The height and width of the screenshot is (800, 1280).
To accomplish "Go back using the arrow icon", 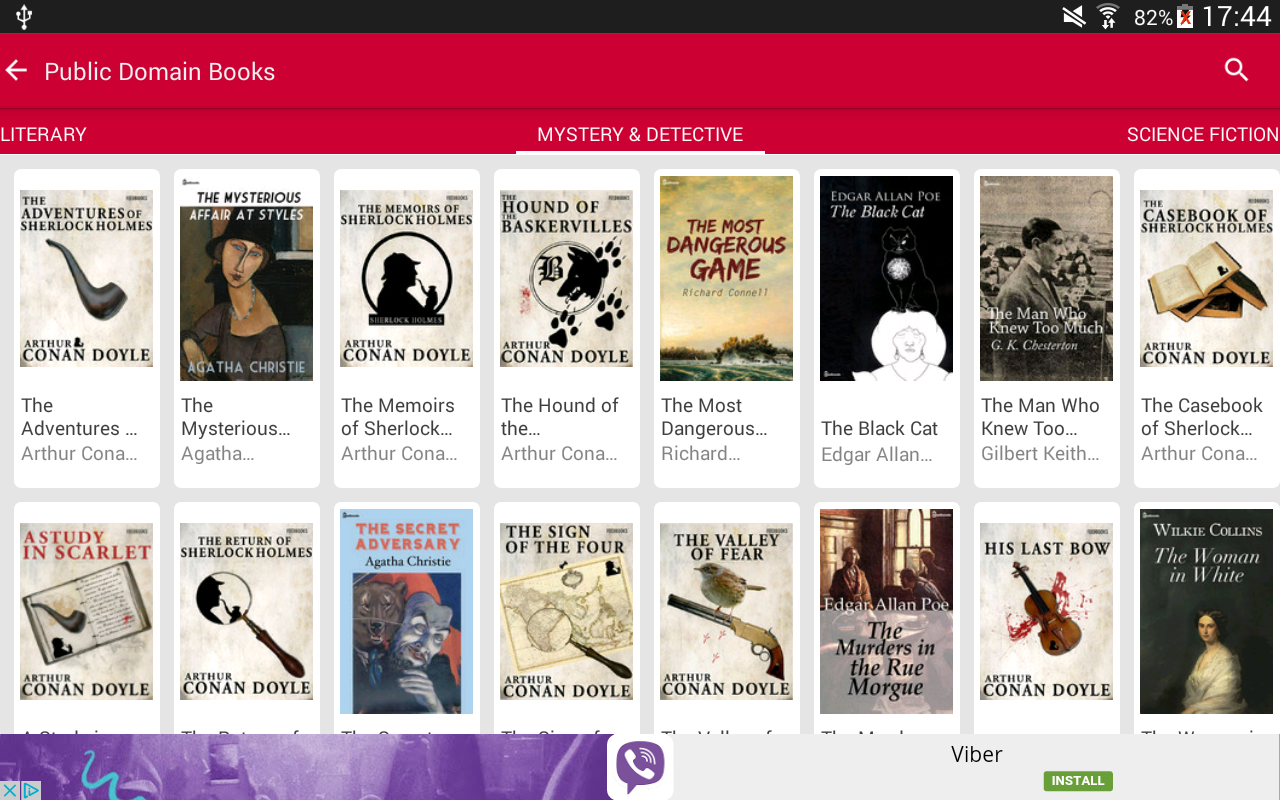I will (x=16, y=70).
